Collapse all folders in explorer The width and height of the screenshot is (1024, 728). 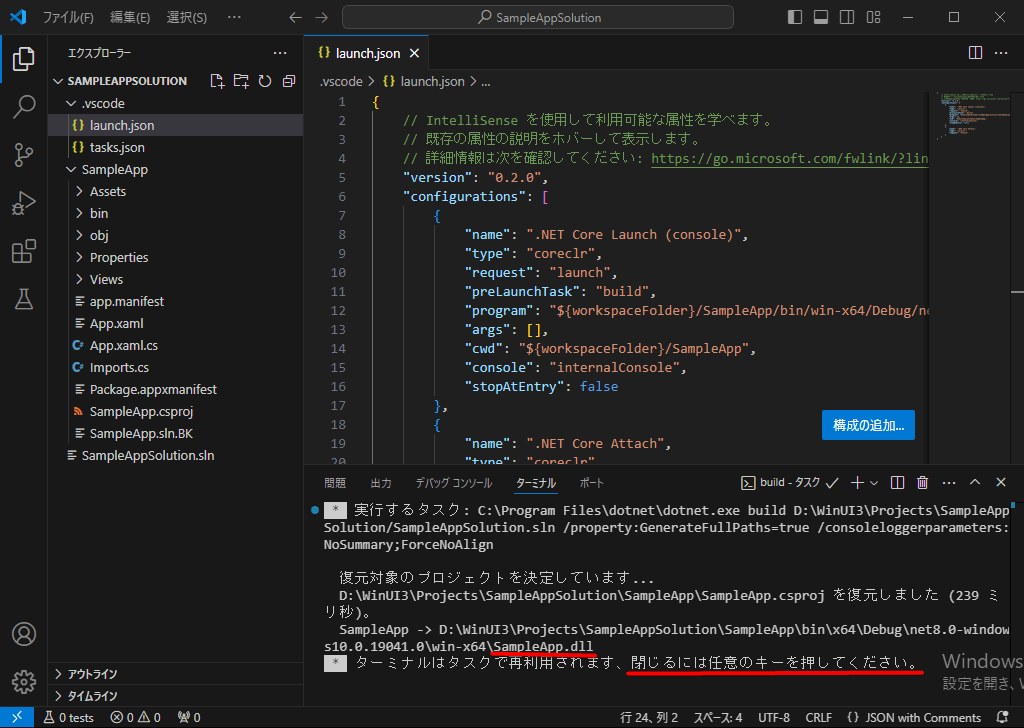[289, 81]
